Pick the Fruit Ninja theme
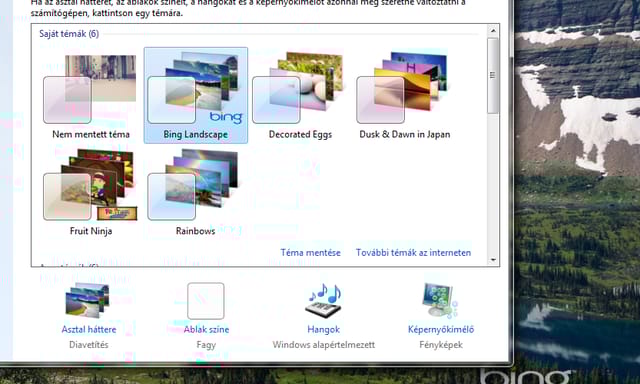This screenshot has height=384, width=640. (91, 192)
